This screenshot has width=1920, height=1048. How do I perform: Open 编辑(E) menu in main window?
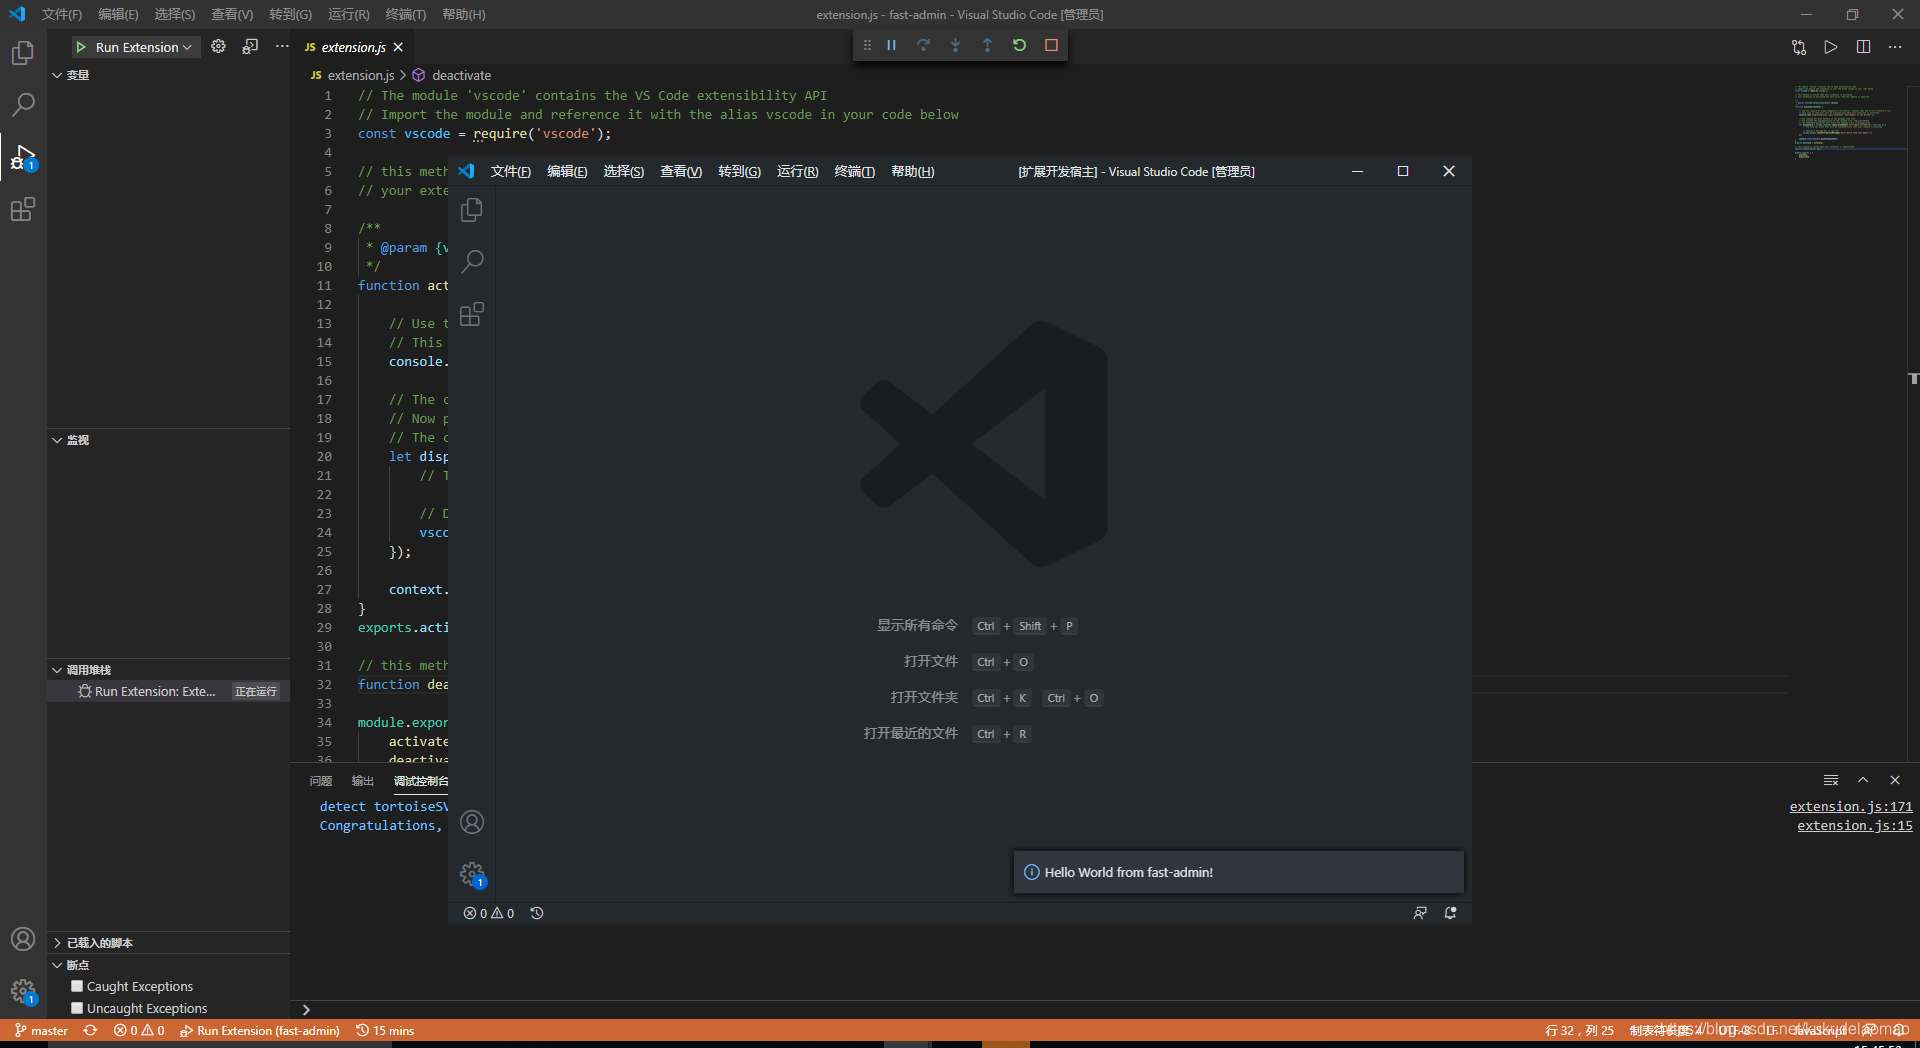pos(118,14)
